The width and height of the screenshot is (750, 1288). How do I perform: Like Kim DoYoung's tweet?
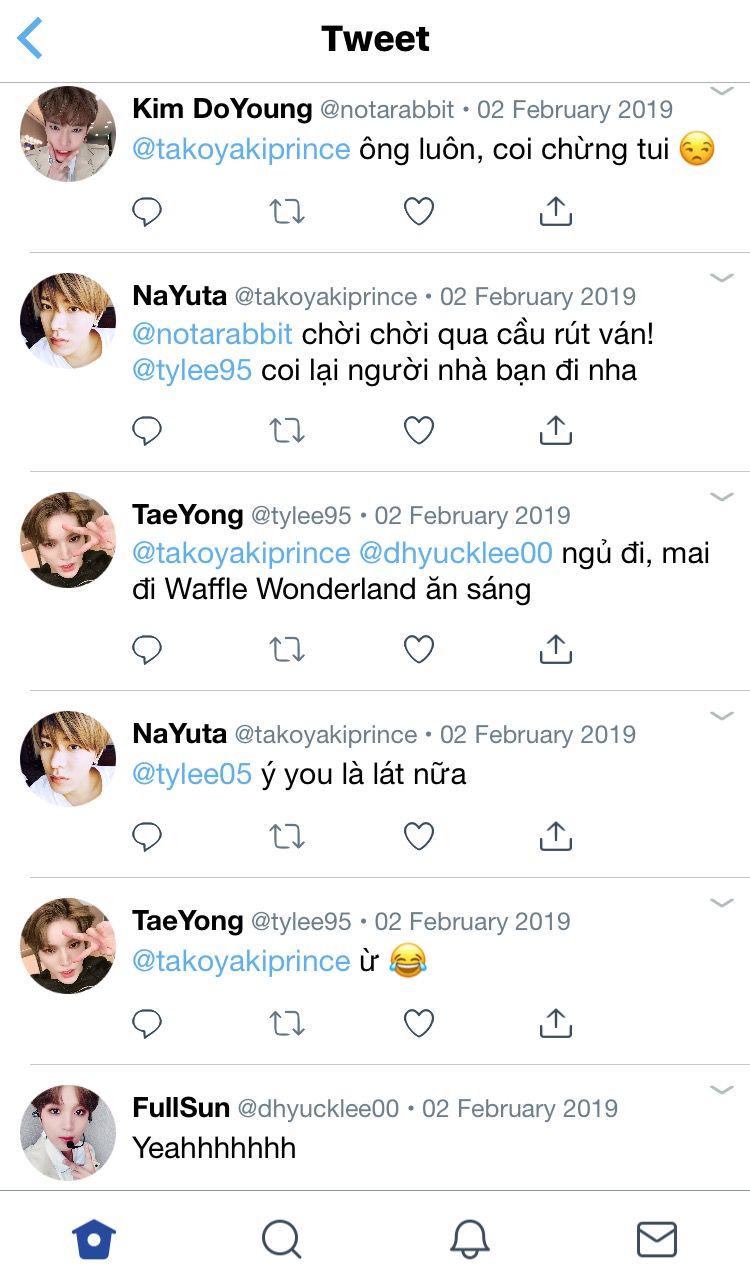tap(418, 211)
